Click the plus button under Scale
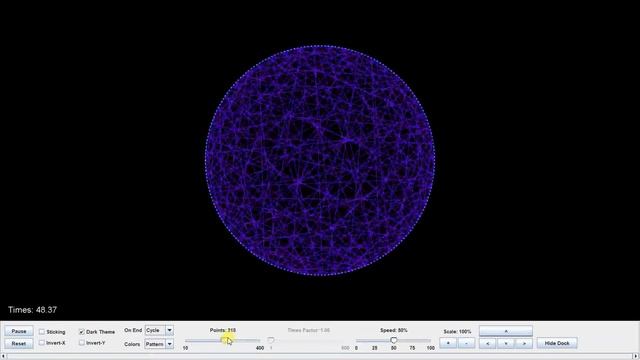 (448, 343)
